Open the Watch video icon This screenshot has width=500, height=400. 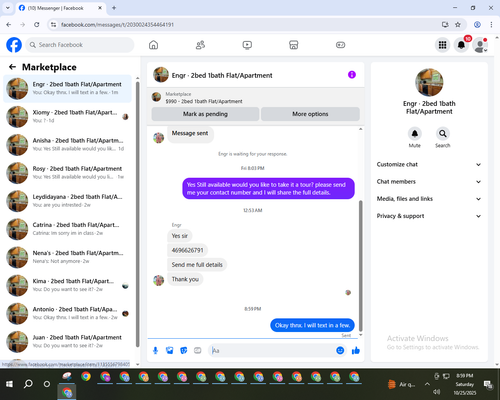[247, 45]
